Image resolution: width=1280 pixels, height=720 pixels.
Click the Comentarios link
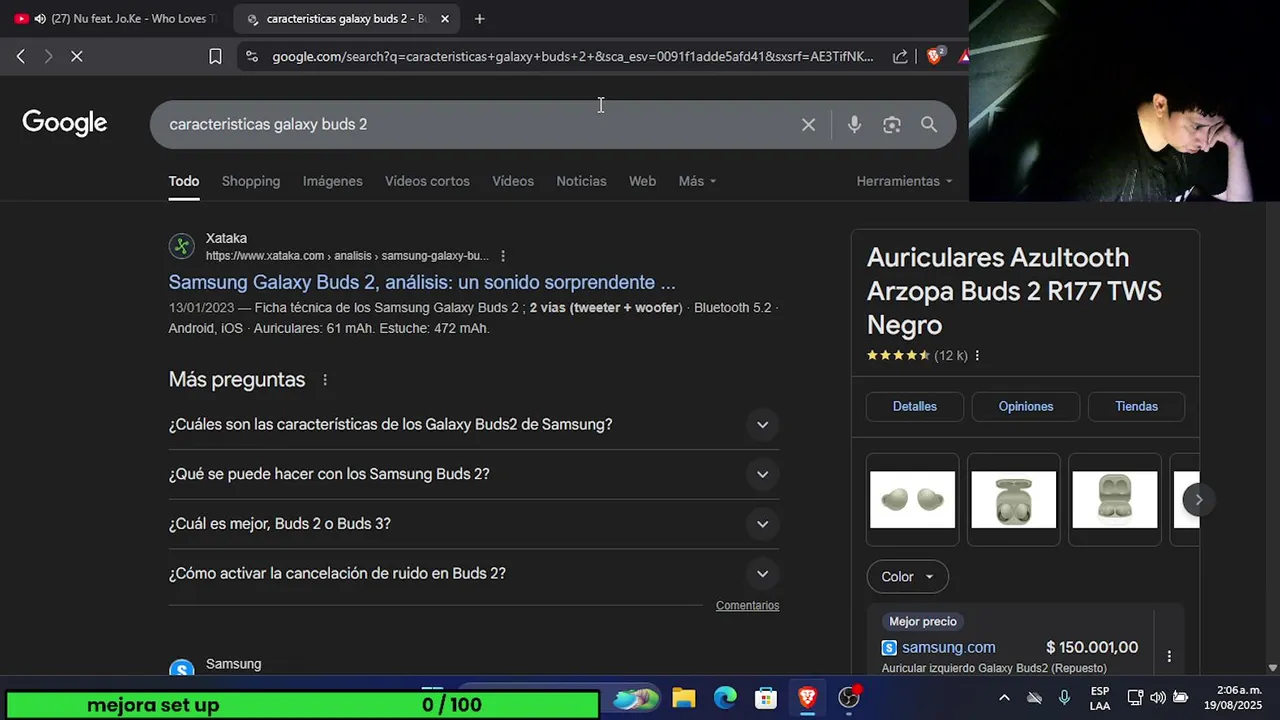pos(747,606)
